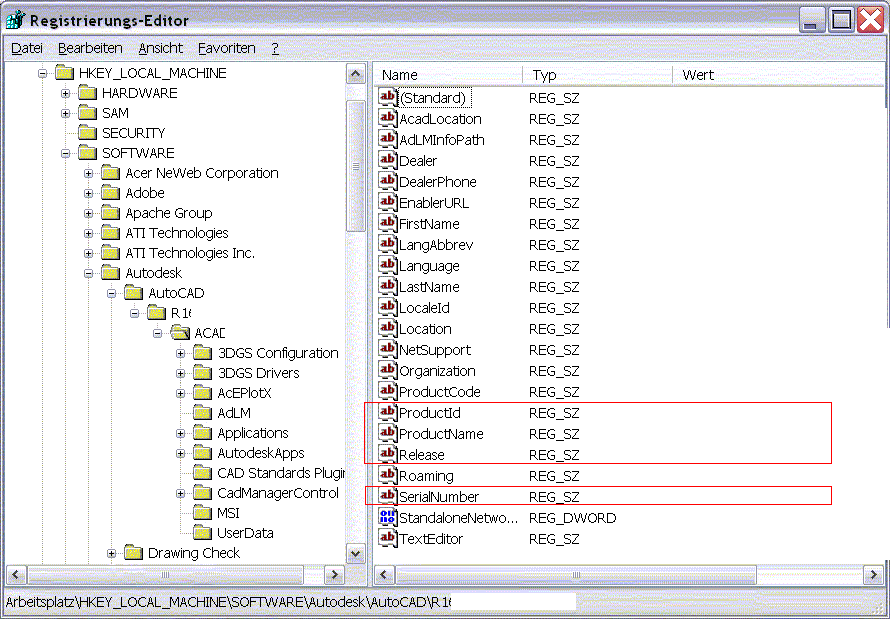Click the AcadLocation string value icon
890x619 pixels.
[x=388, y=118]
